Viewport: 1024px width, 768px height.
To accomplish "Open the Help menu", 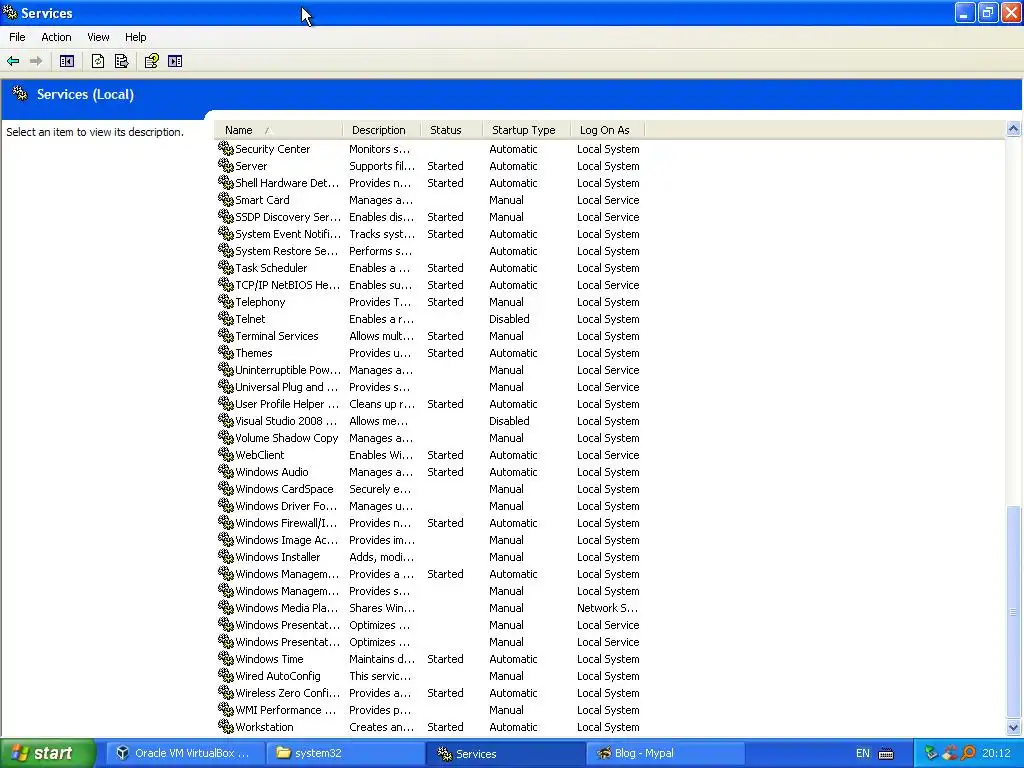I will pos(136,37).
